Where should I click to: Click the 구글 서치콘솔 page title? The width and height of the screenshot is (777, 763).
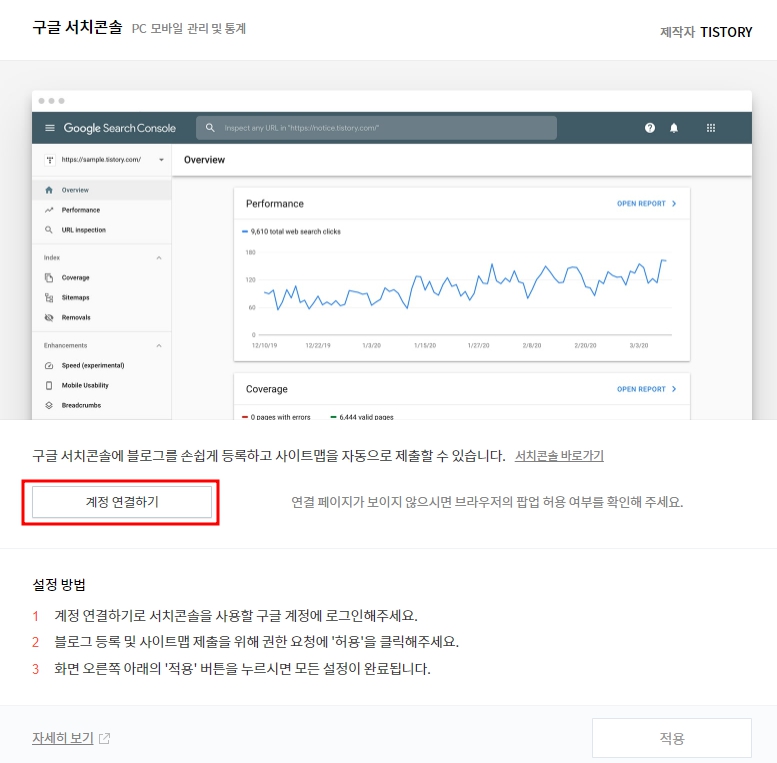click(x=77, y=27)
